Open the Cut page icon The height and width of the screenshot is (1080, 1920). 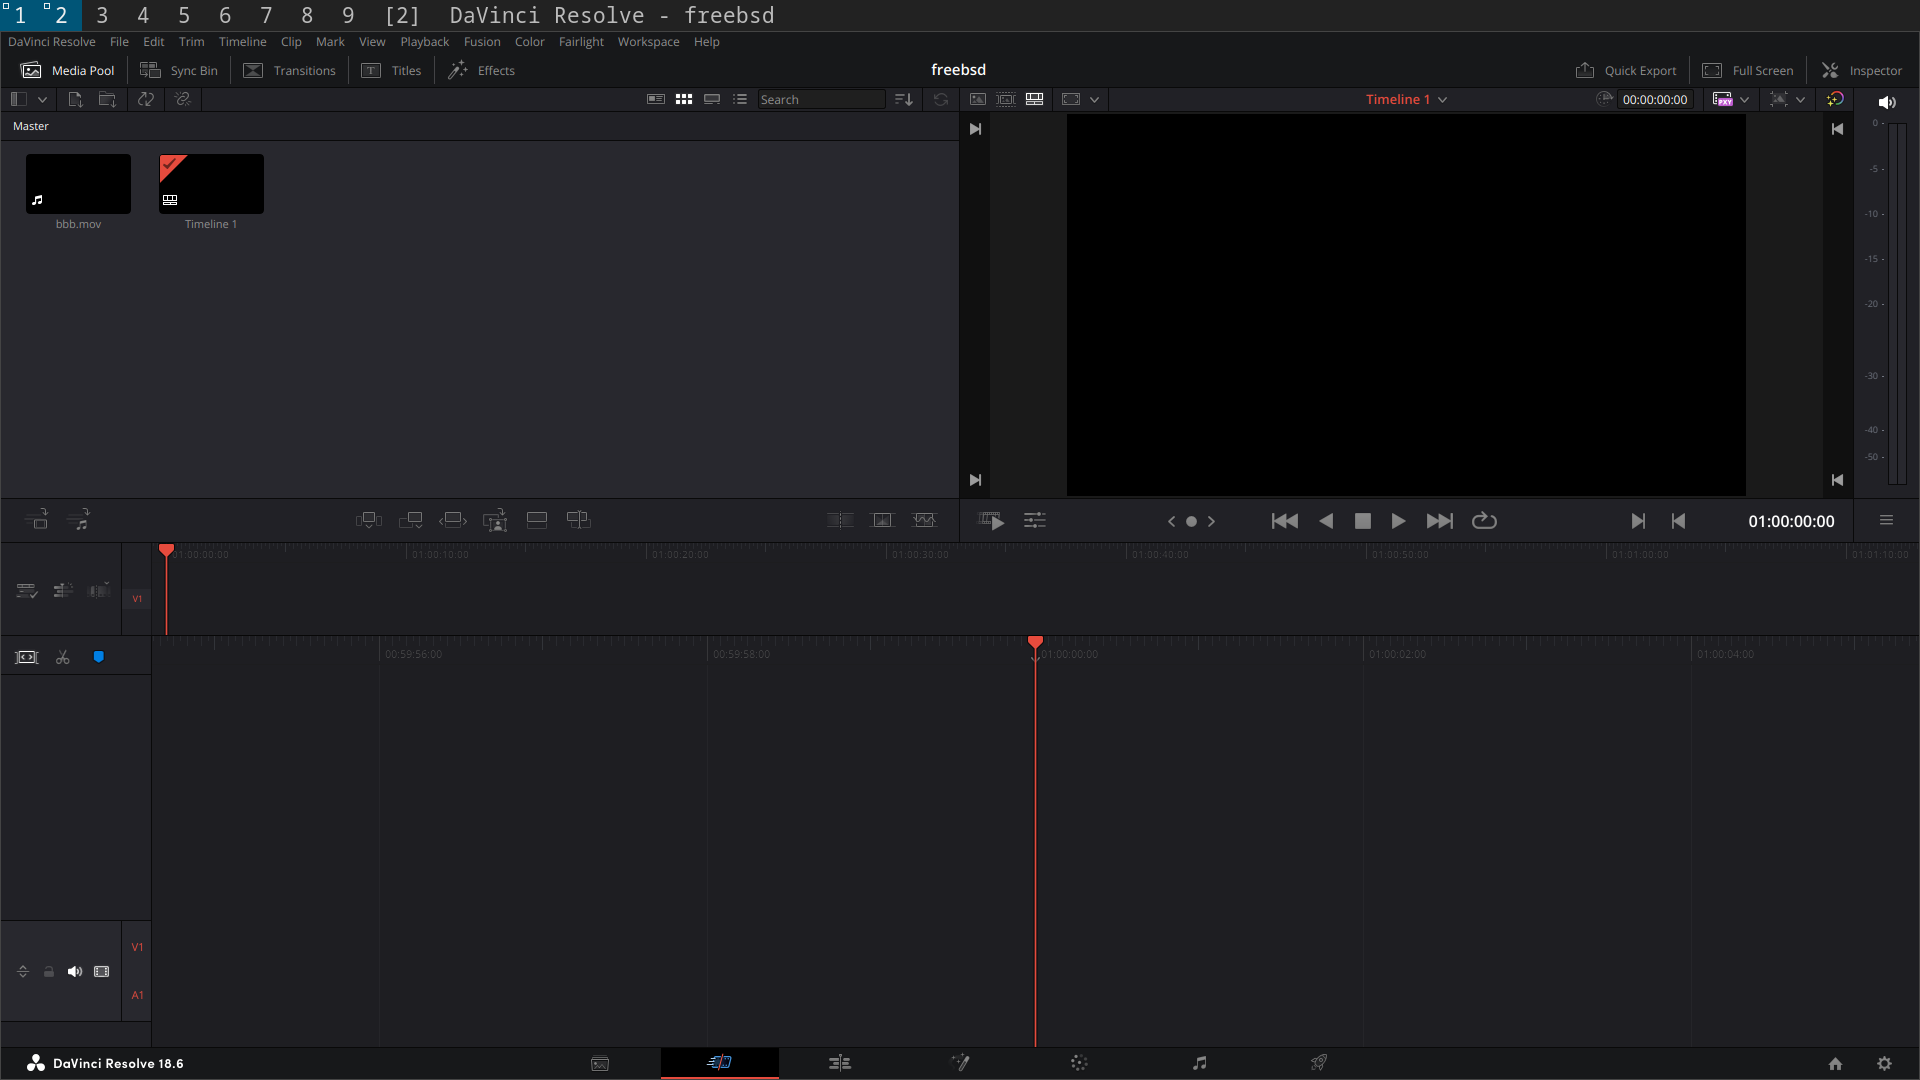tap(720, 1062)
